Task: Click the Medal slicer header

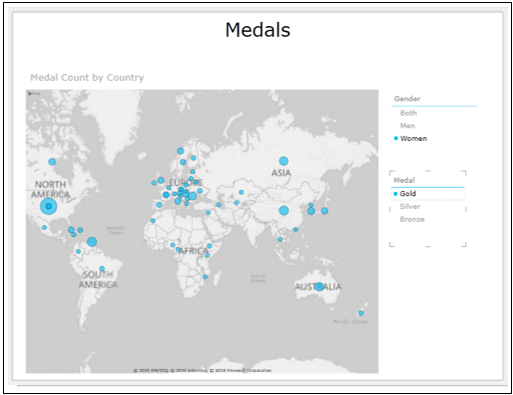Action: pos(404,180)
